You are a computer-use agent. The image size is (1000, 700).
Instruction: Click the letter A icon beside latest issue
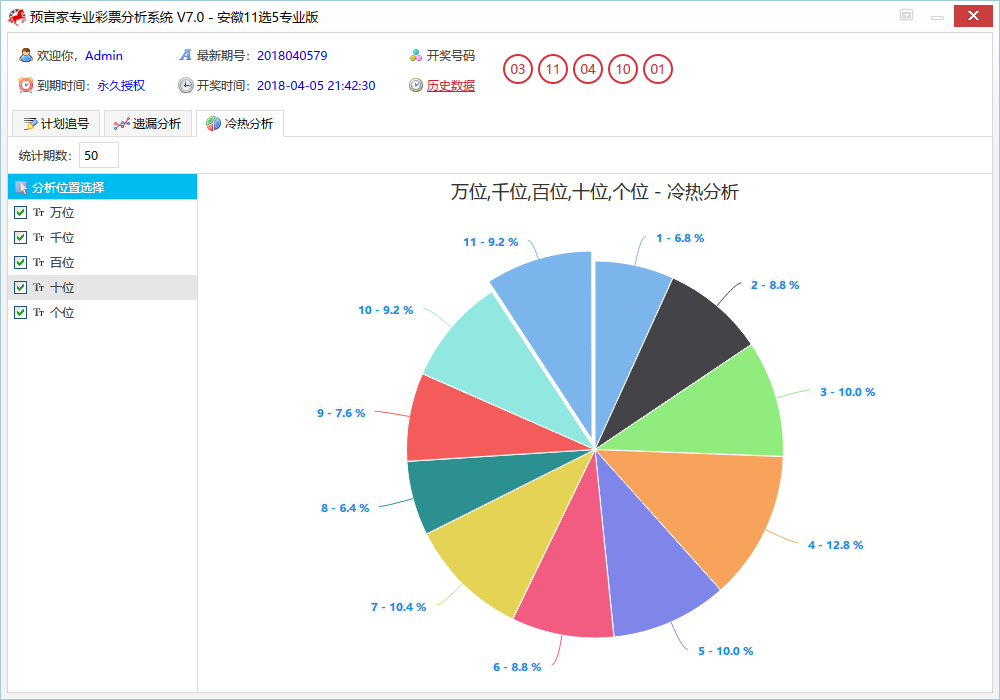186,56
